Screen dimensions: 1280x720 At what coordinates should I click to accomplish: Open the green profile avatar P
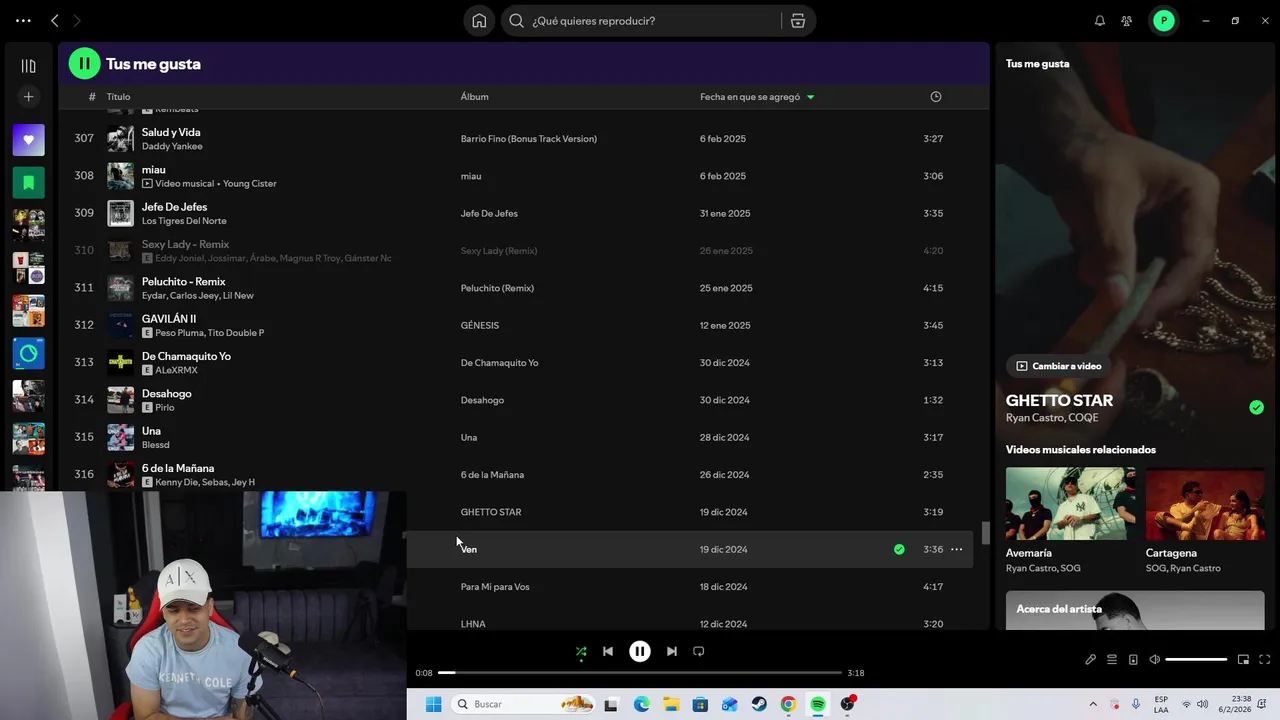click(x=1163, y=21)
